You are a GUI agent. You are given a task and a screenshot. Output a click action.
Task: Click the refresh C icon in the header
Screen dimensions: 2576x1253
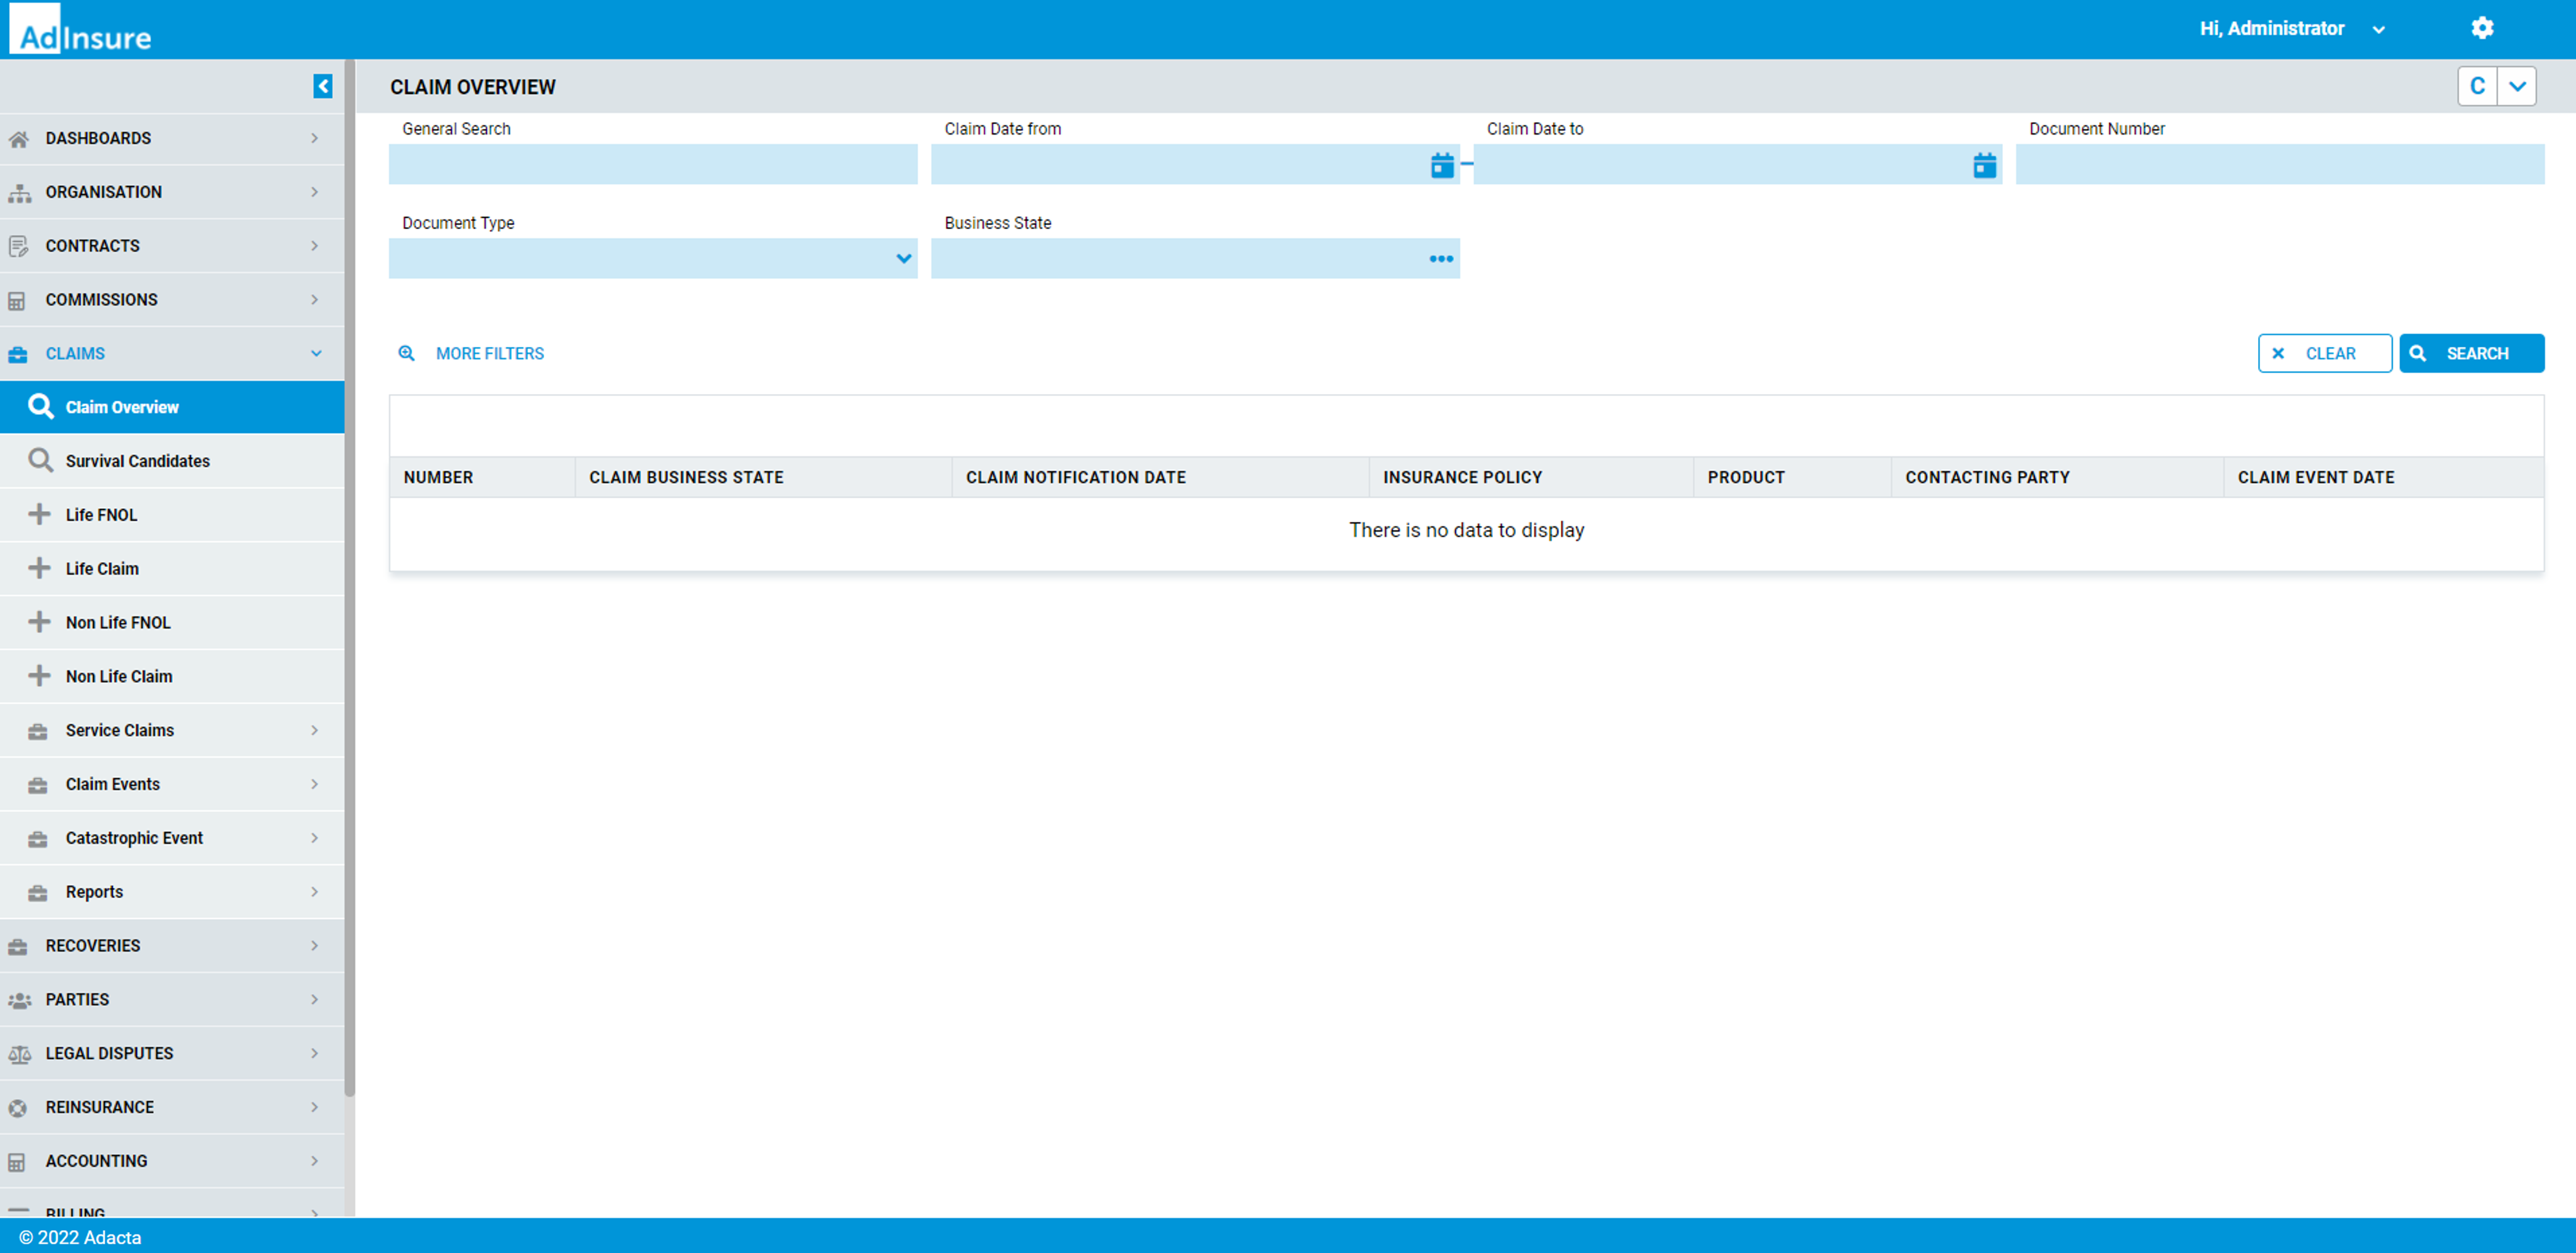click(2477, 86)
